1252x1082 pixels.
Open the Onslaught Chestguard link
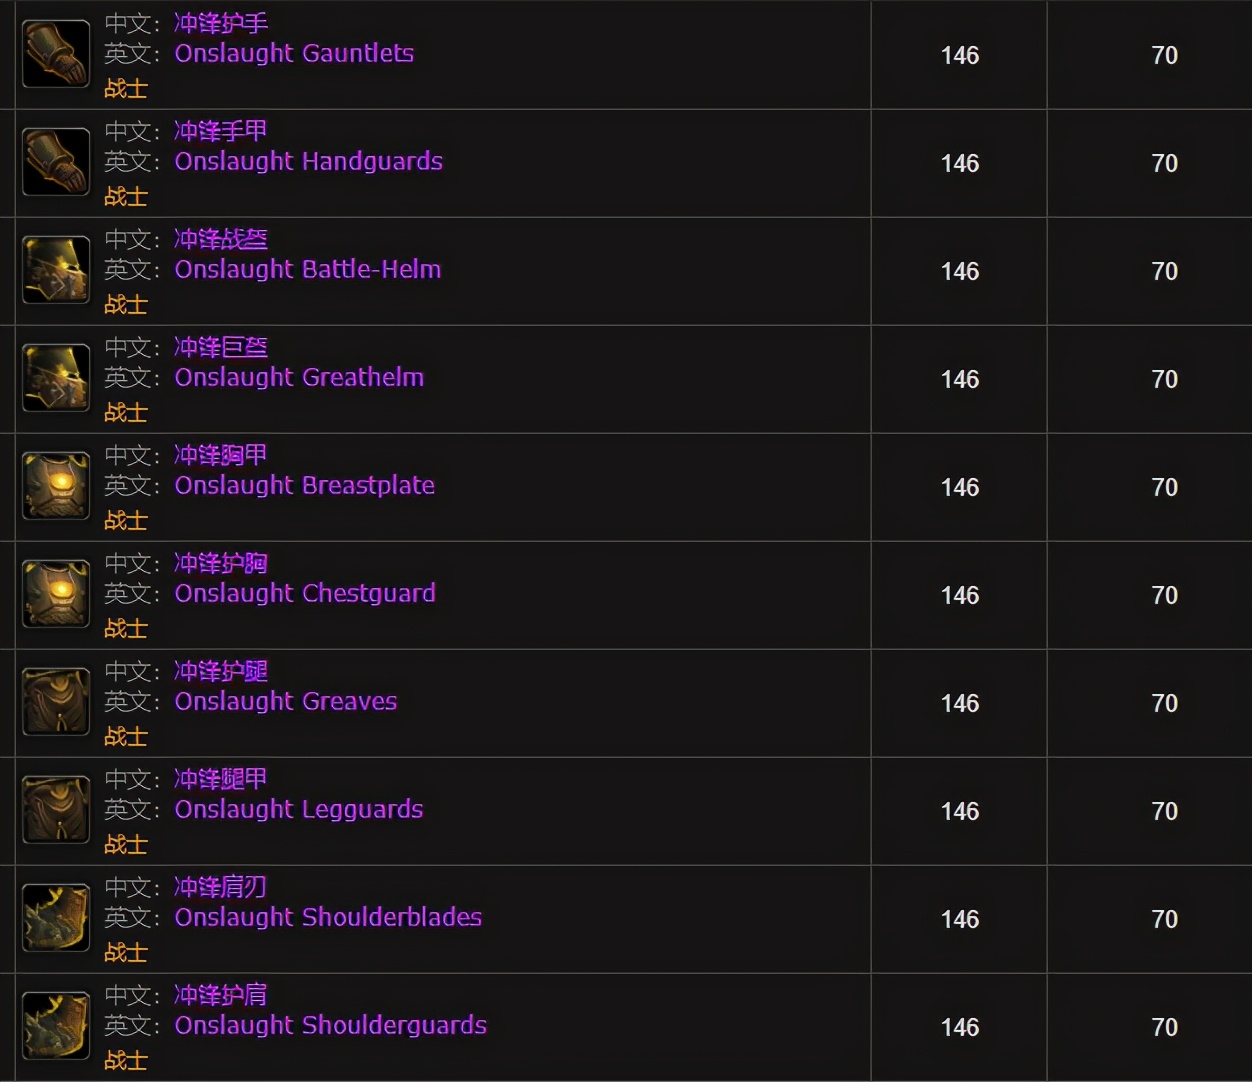tap(305, 593)
